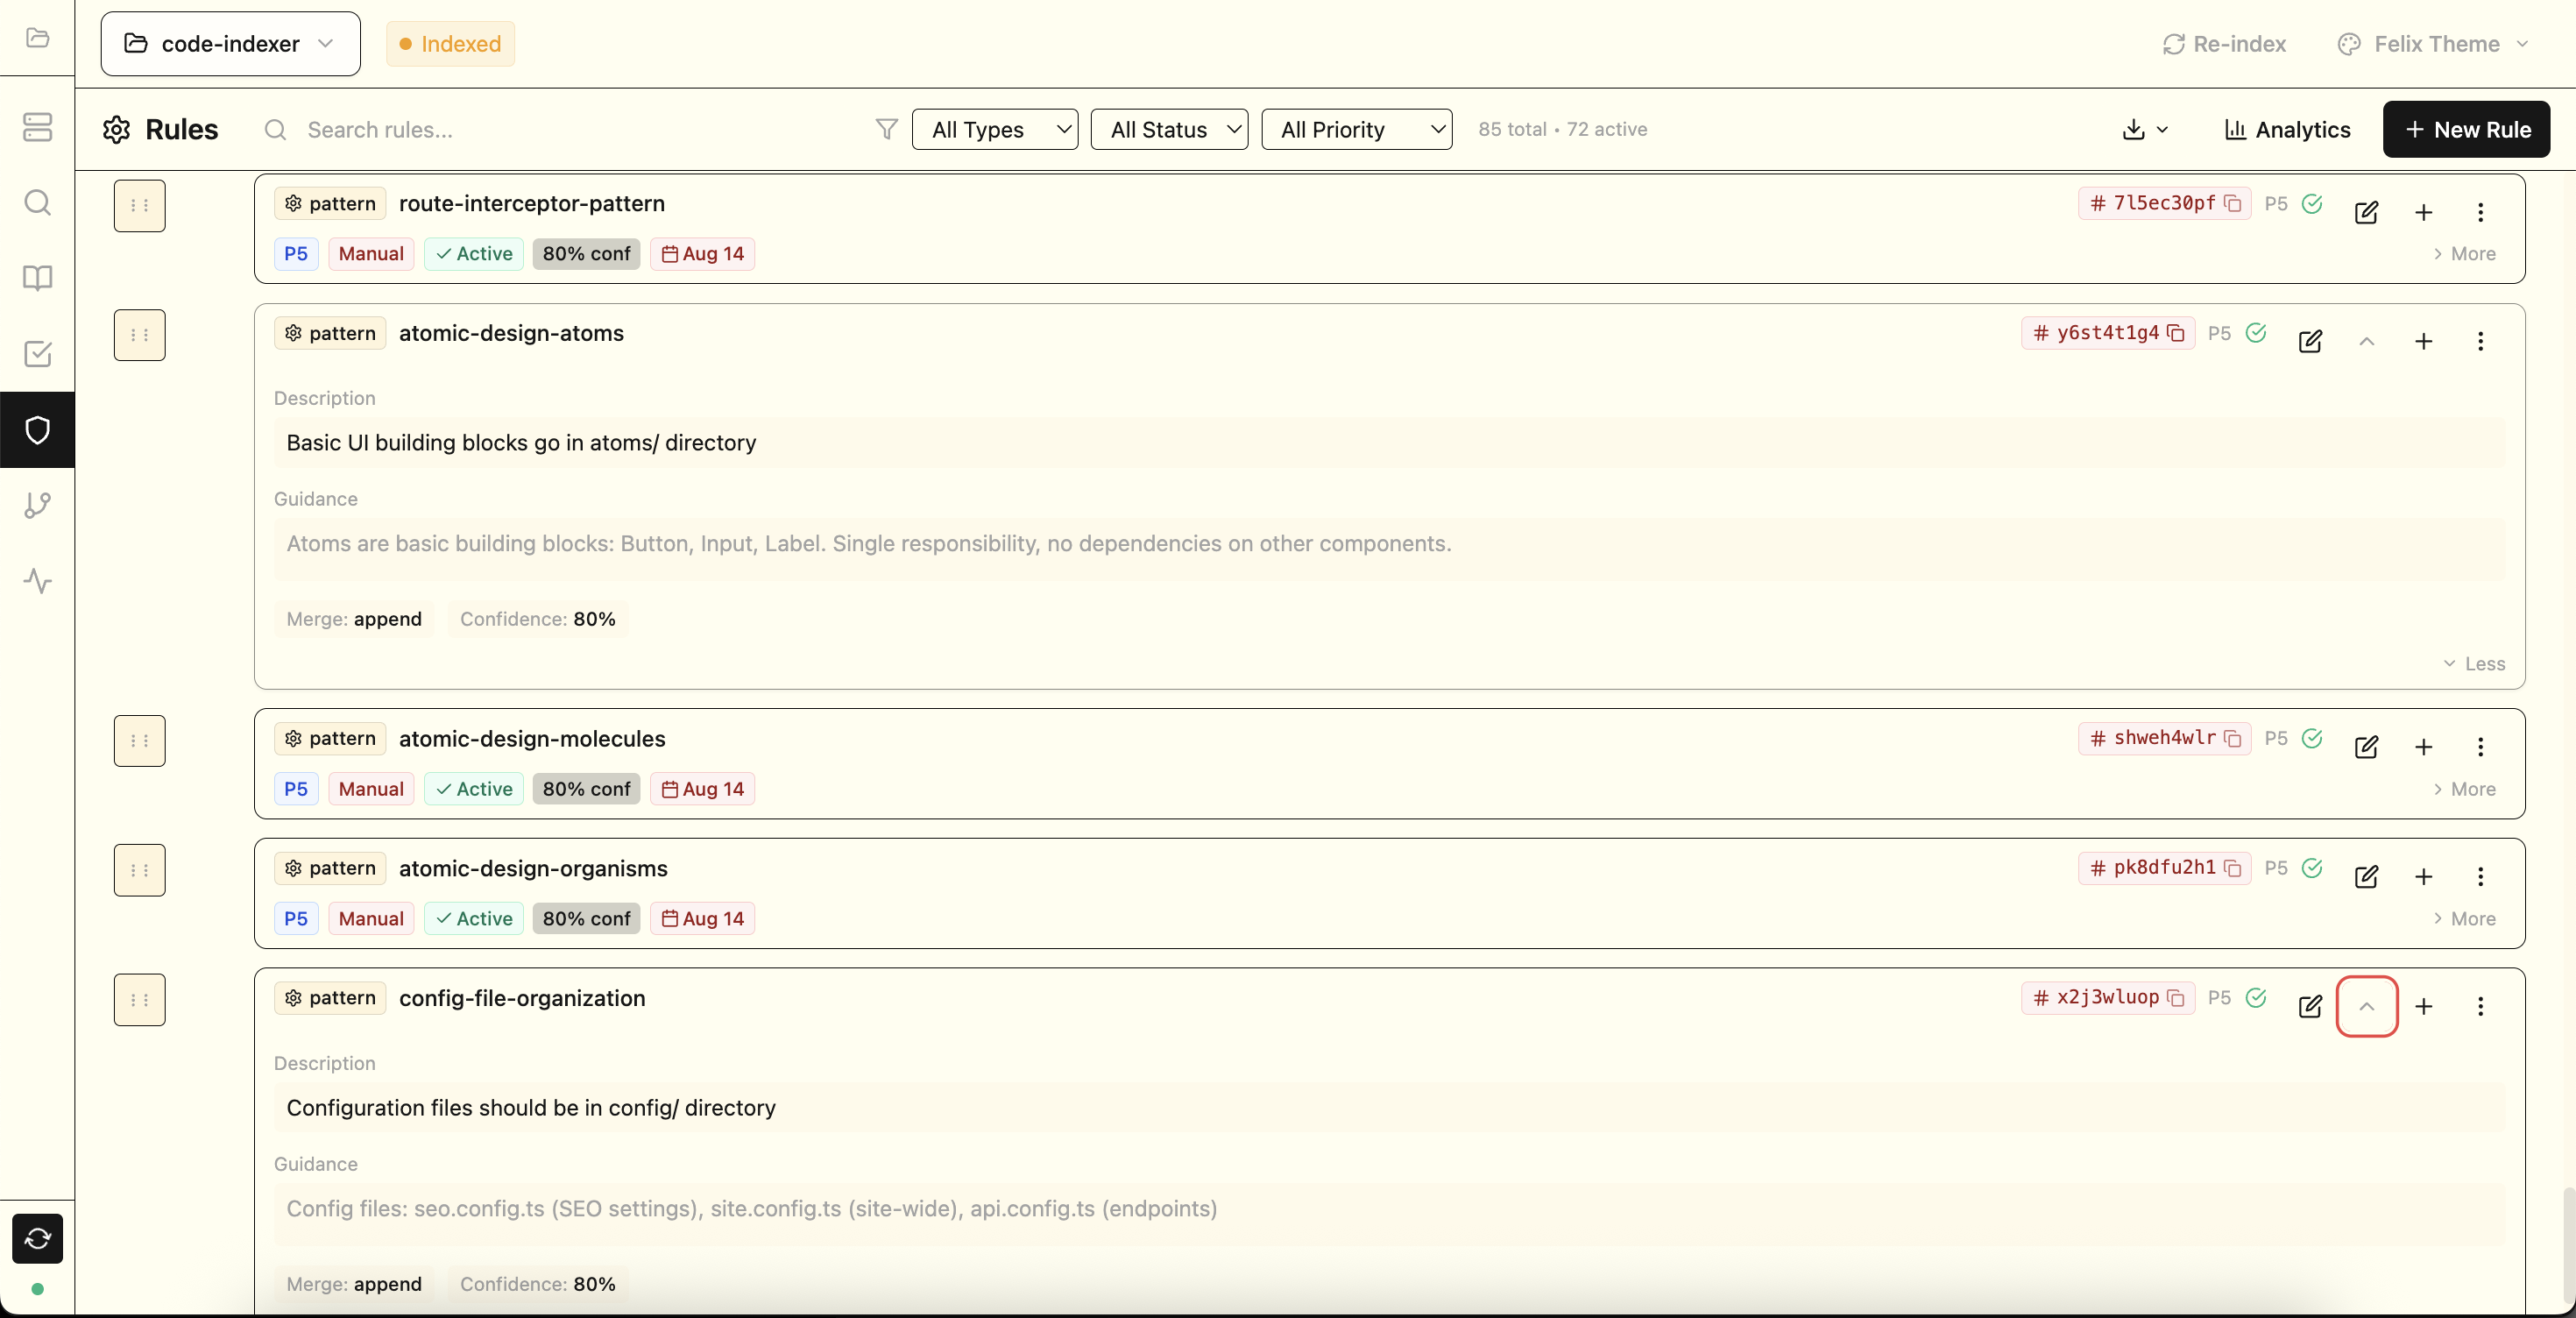Viewport: 2576px width, 1318px height.
Task: Open the All Types dropdown
Action: 994,129
